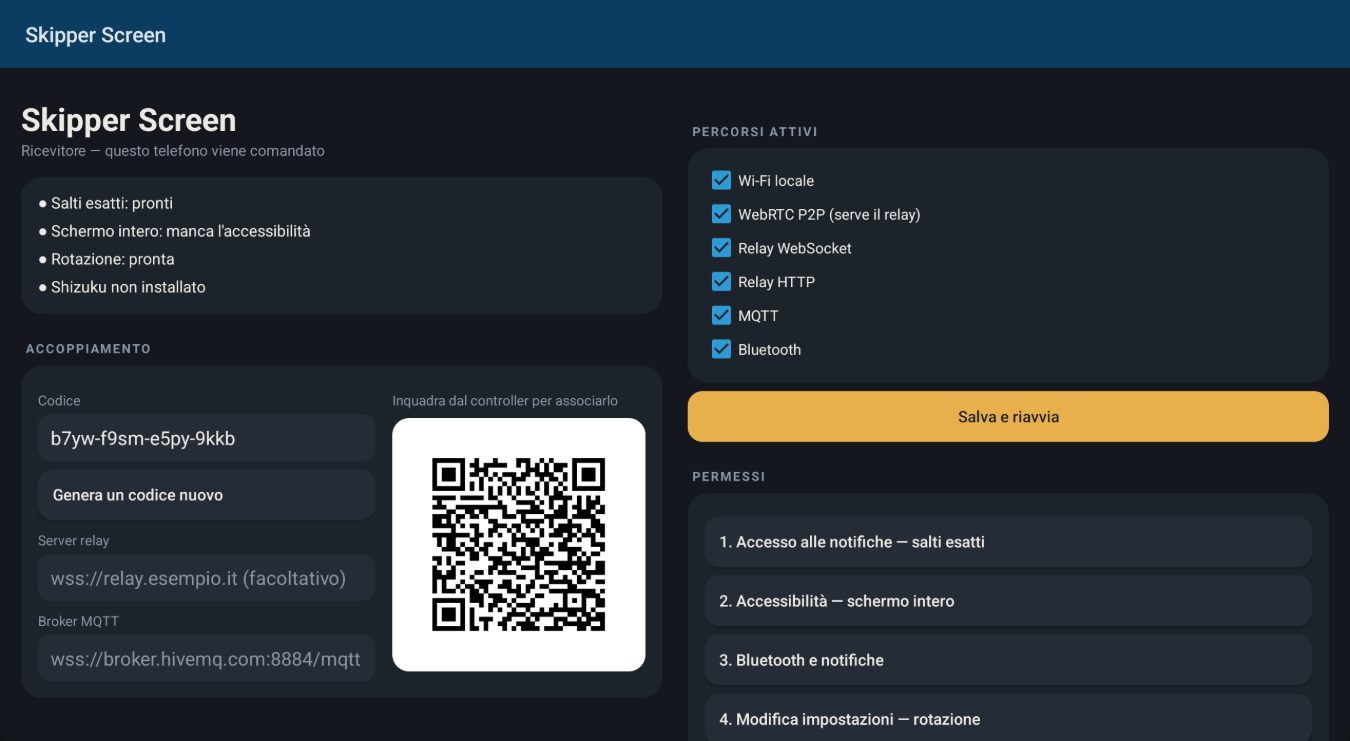Click 'Inquadra dal controller per associarlo' label

point(505,401)
